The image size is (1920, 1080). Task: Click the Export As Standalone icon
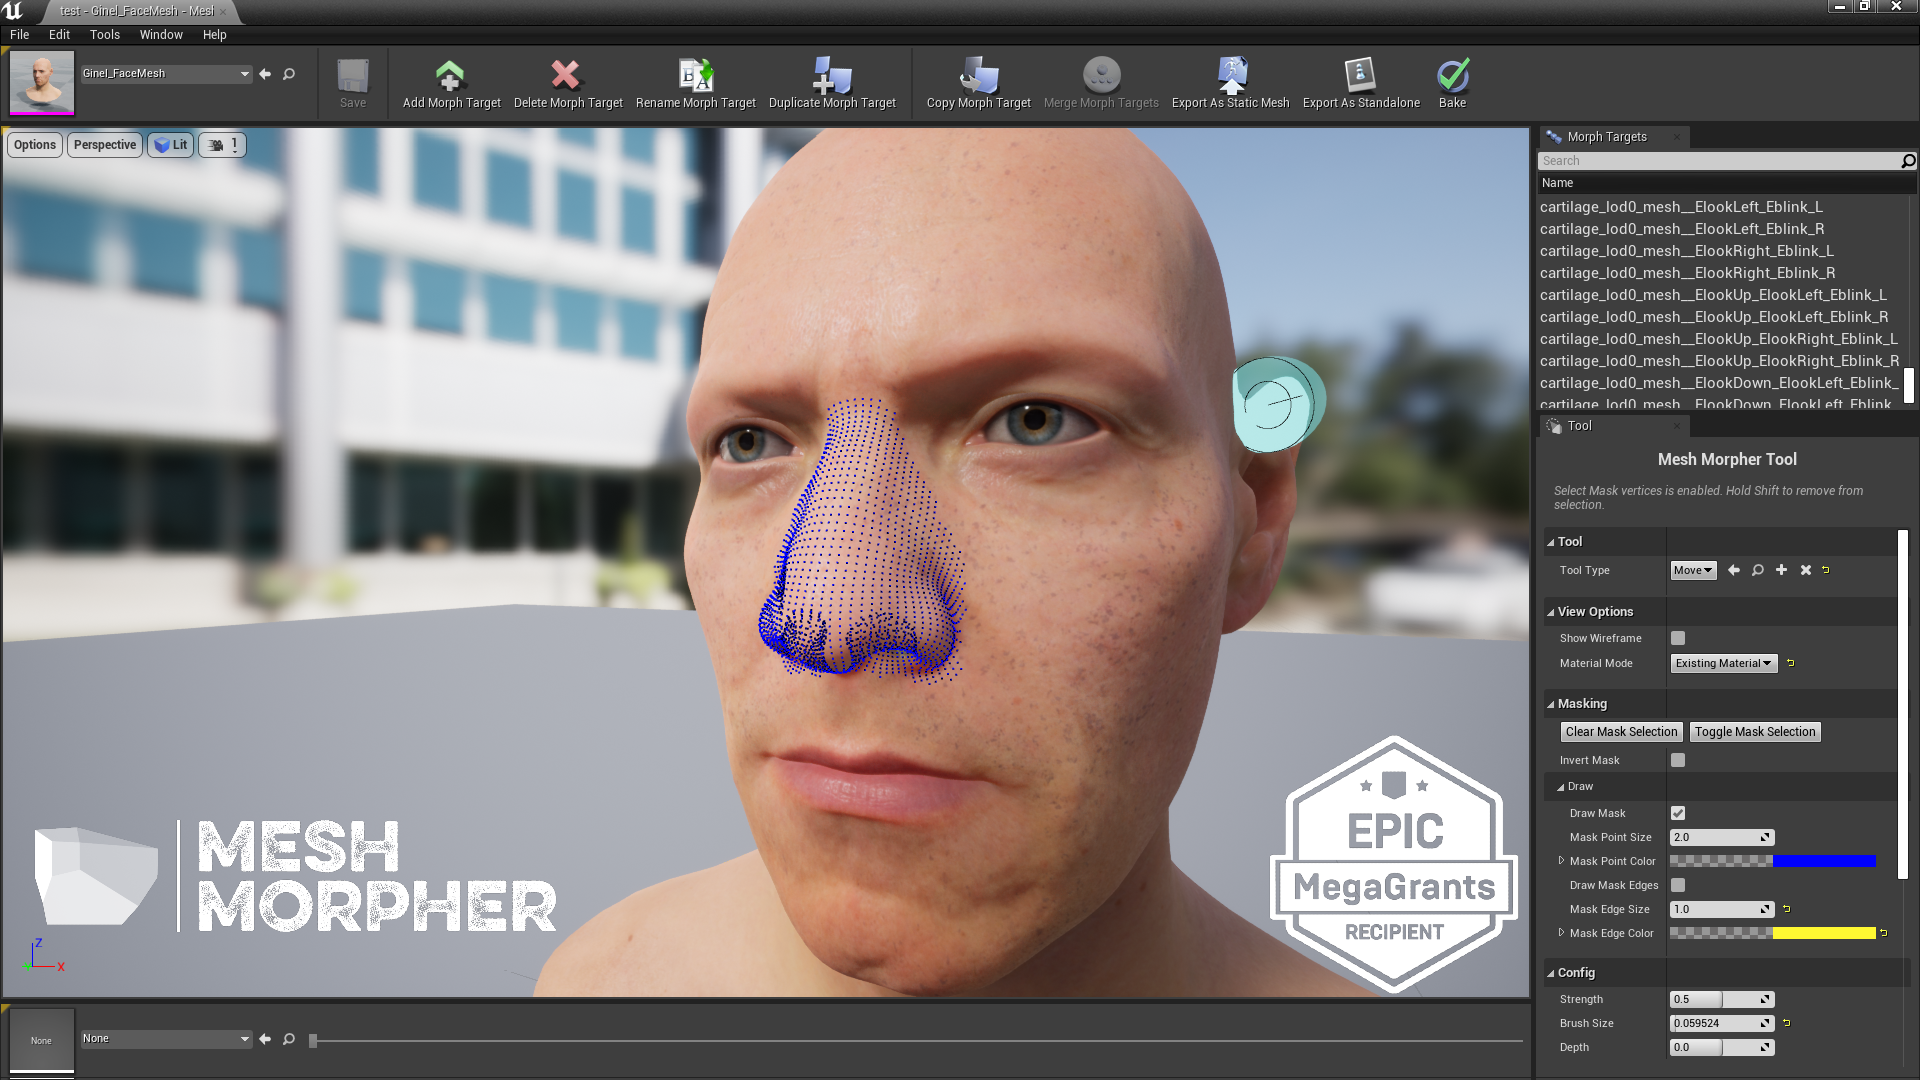[x=1360, y=76]
